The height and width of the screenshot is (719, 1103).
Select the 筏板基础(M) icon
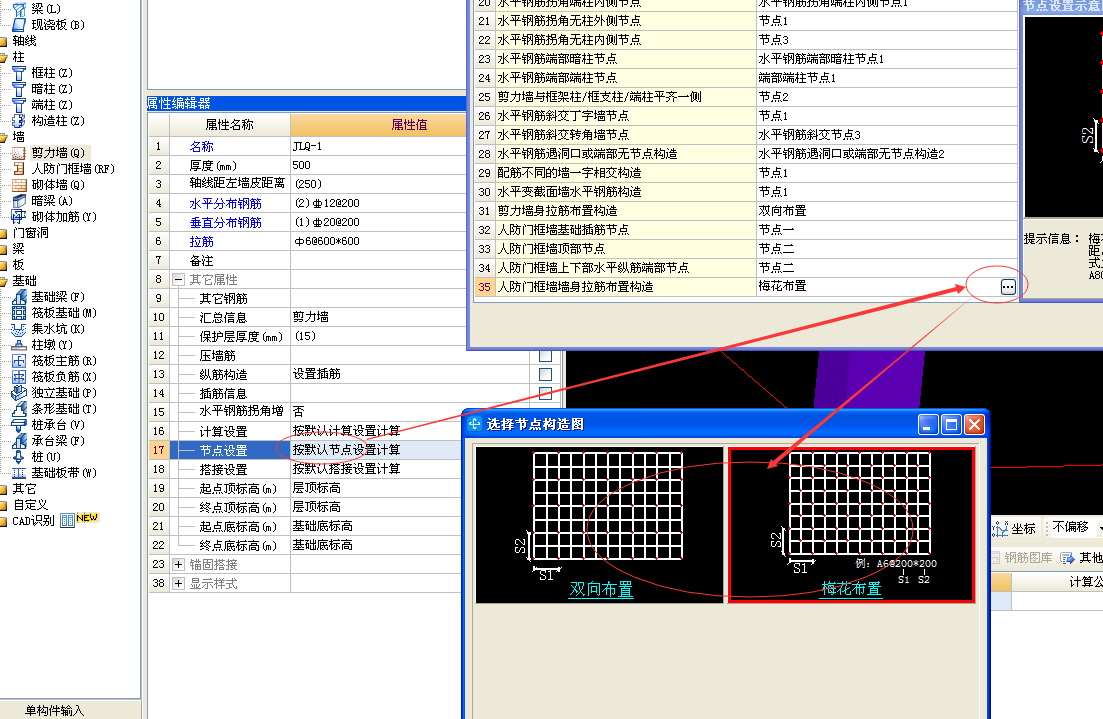pyautogui.click(x=19, y=313)
